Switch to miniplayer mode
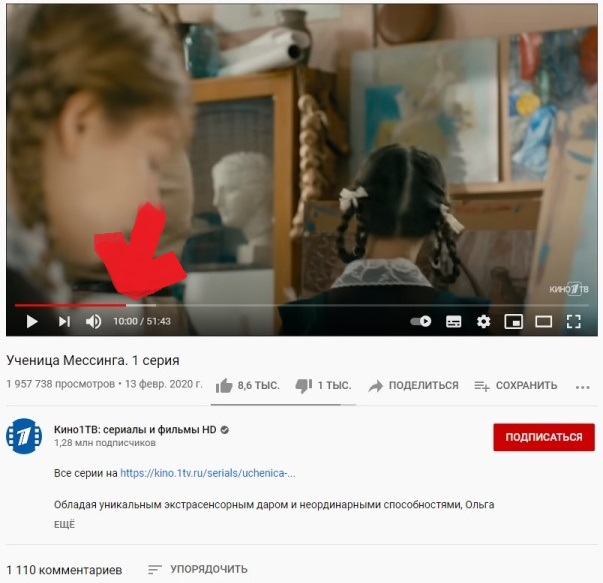603x583 pixels. (513, 321)
